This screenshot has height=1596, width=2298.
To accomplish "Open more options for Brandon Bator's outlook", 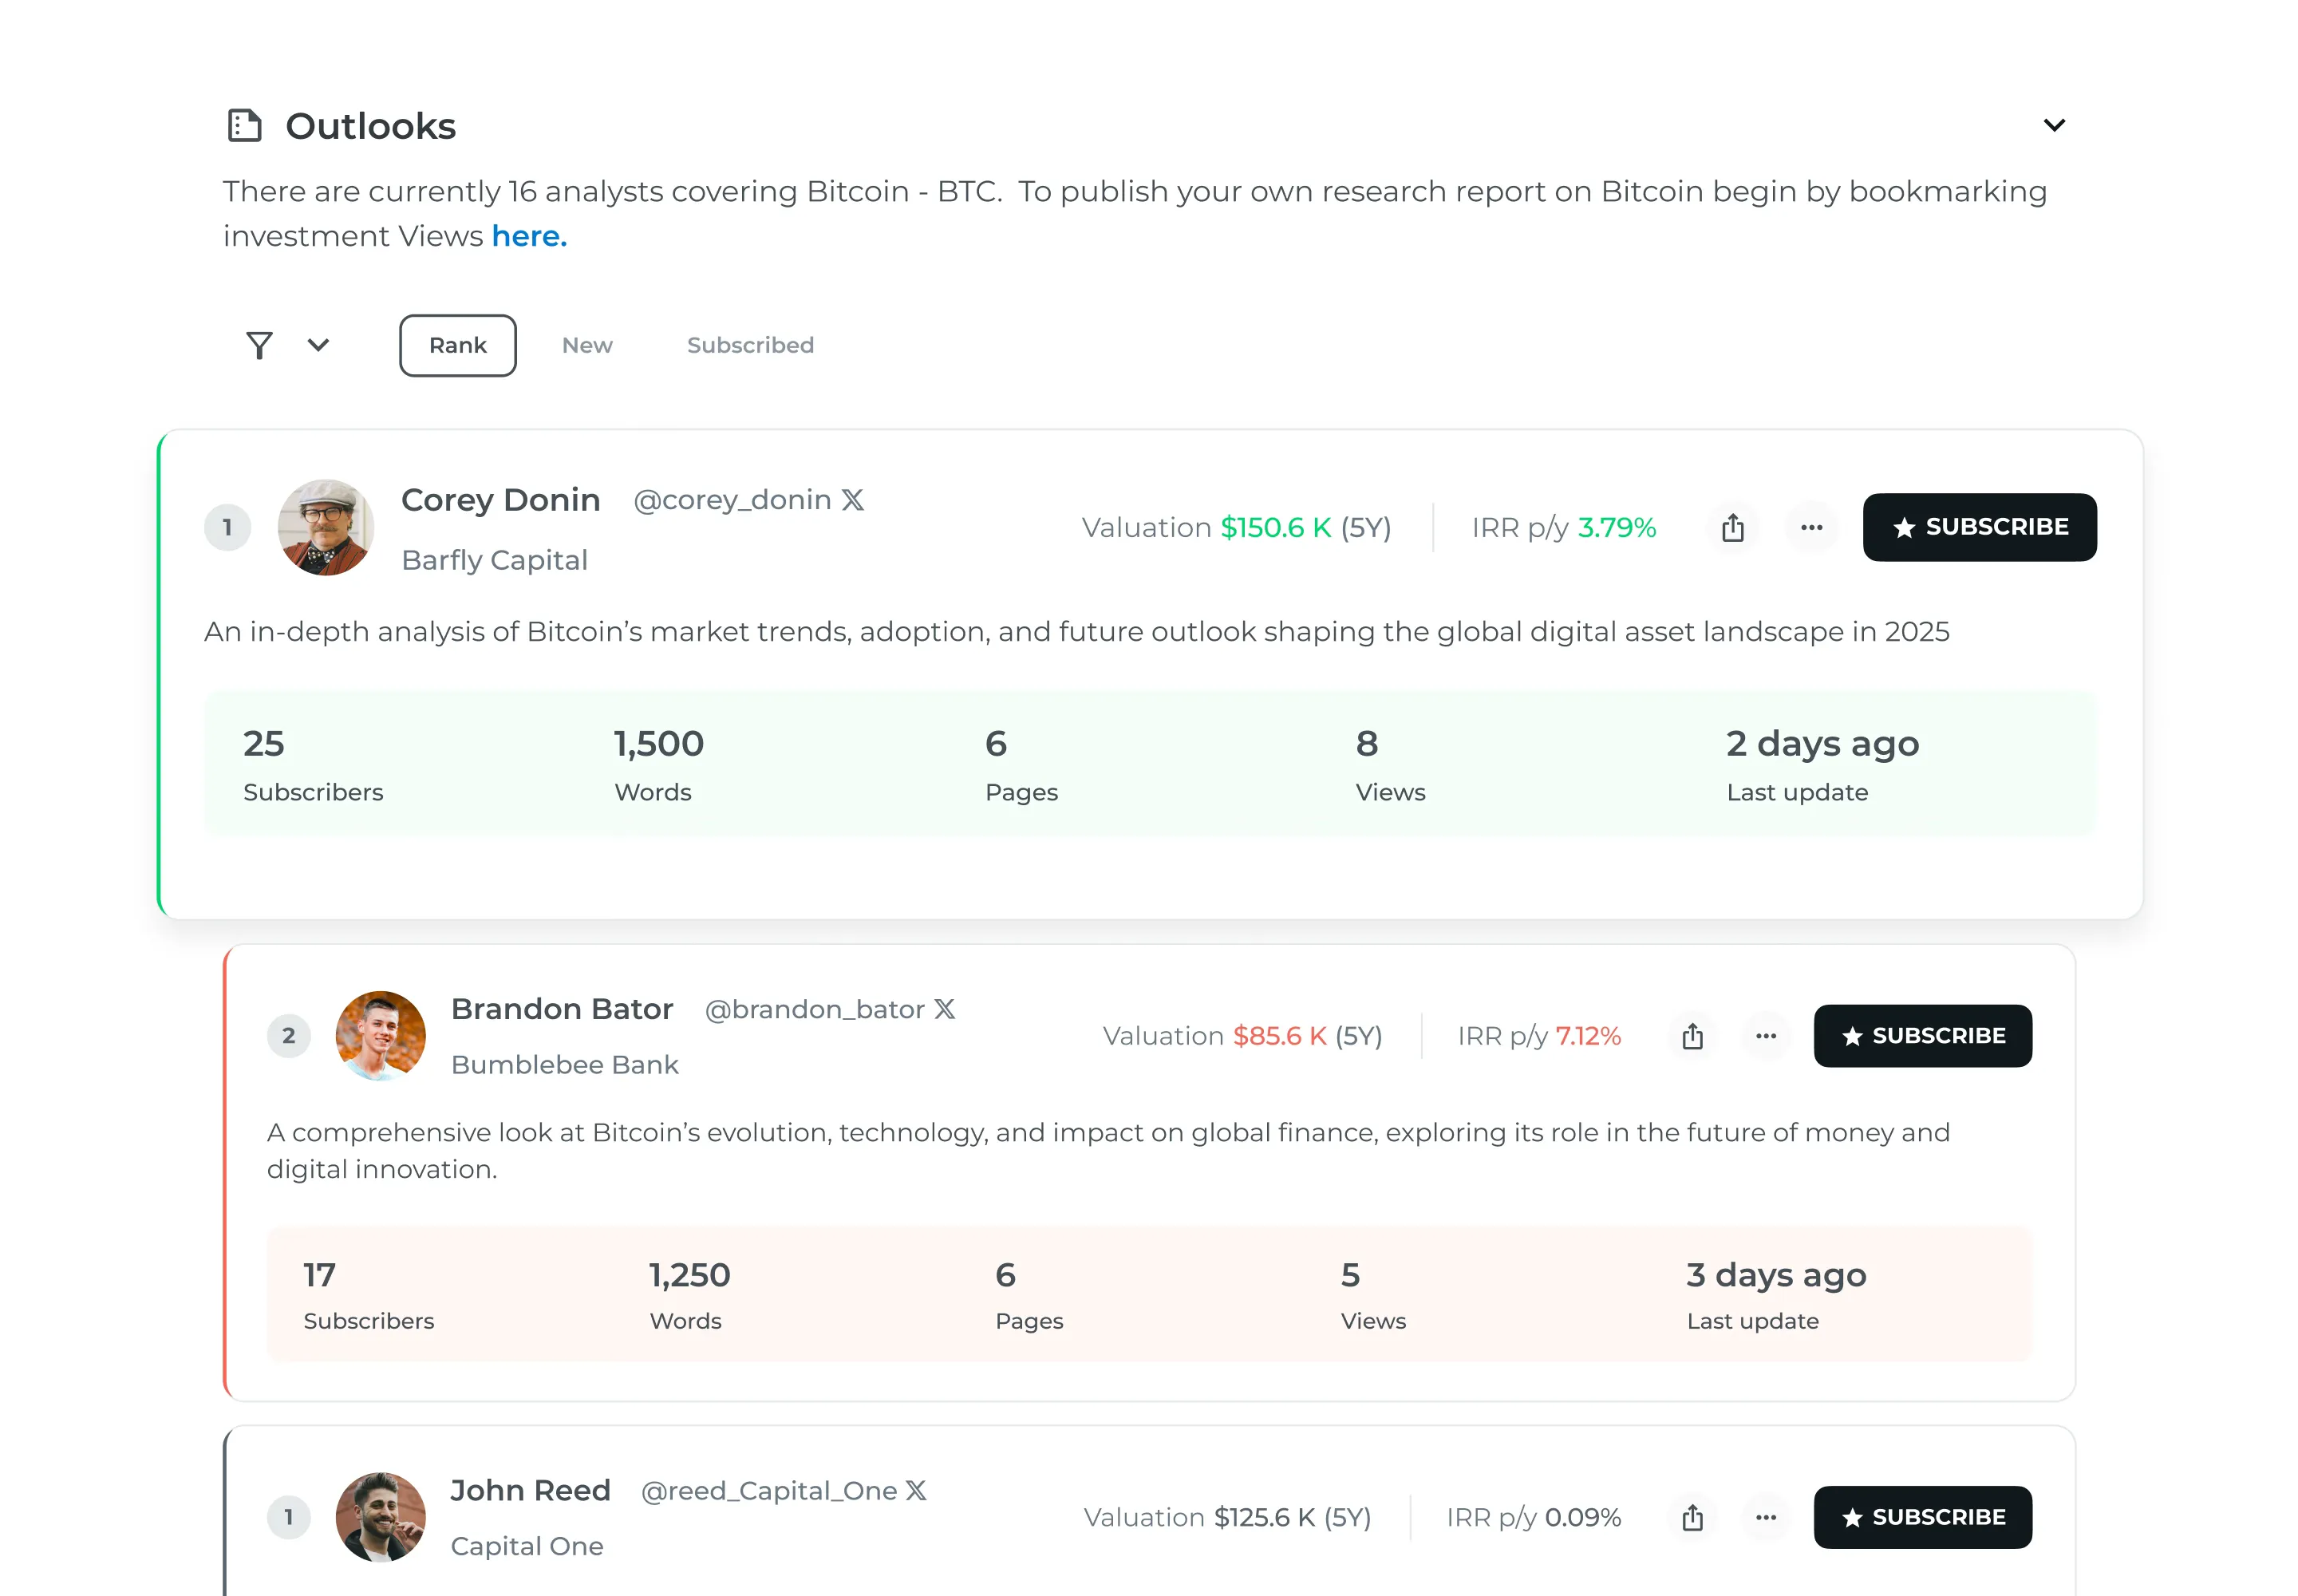I will click(x=1766, y=1036).
